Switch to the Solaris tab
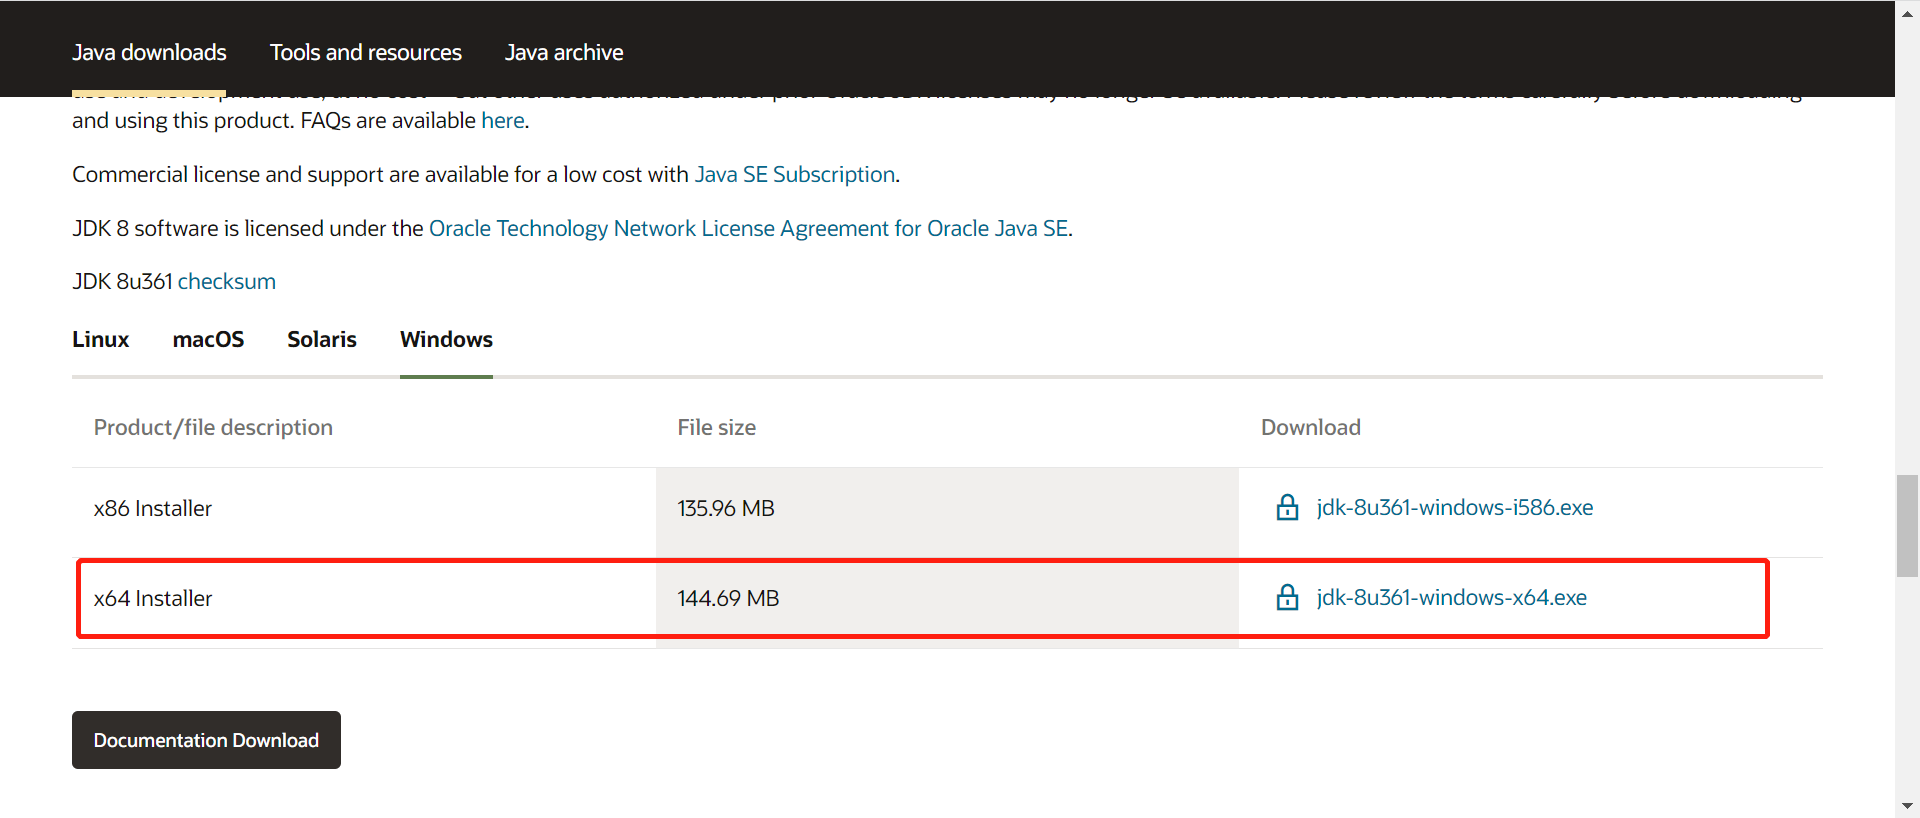Screen dimensions: 1920x818 (x=322, y=339)
